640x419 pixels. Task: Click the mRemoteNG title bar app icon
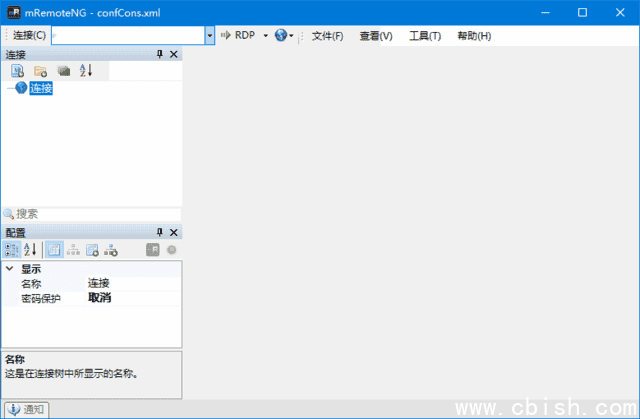click(14, 12)
